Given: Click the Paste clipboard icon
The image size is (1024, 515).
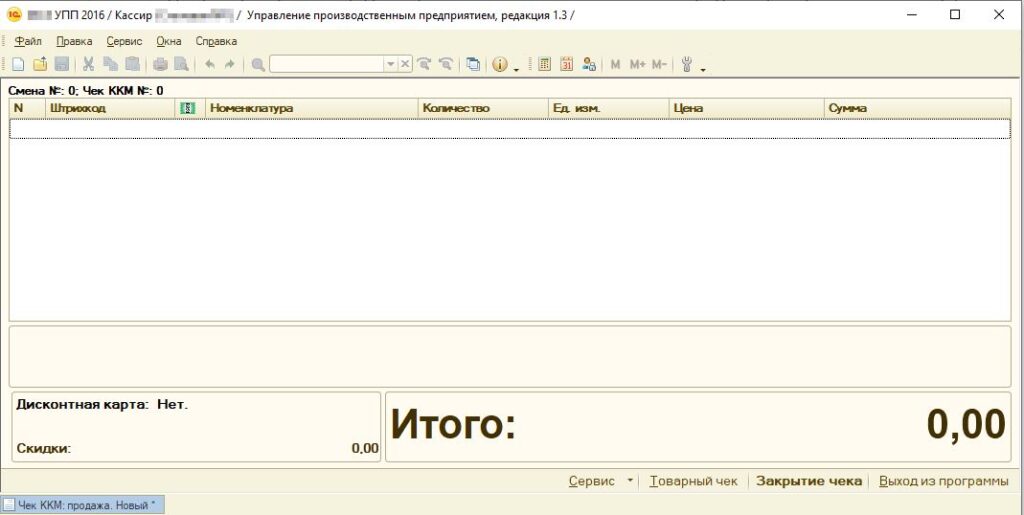Looking at the screenshot, I should coord(133,64).
